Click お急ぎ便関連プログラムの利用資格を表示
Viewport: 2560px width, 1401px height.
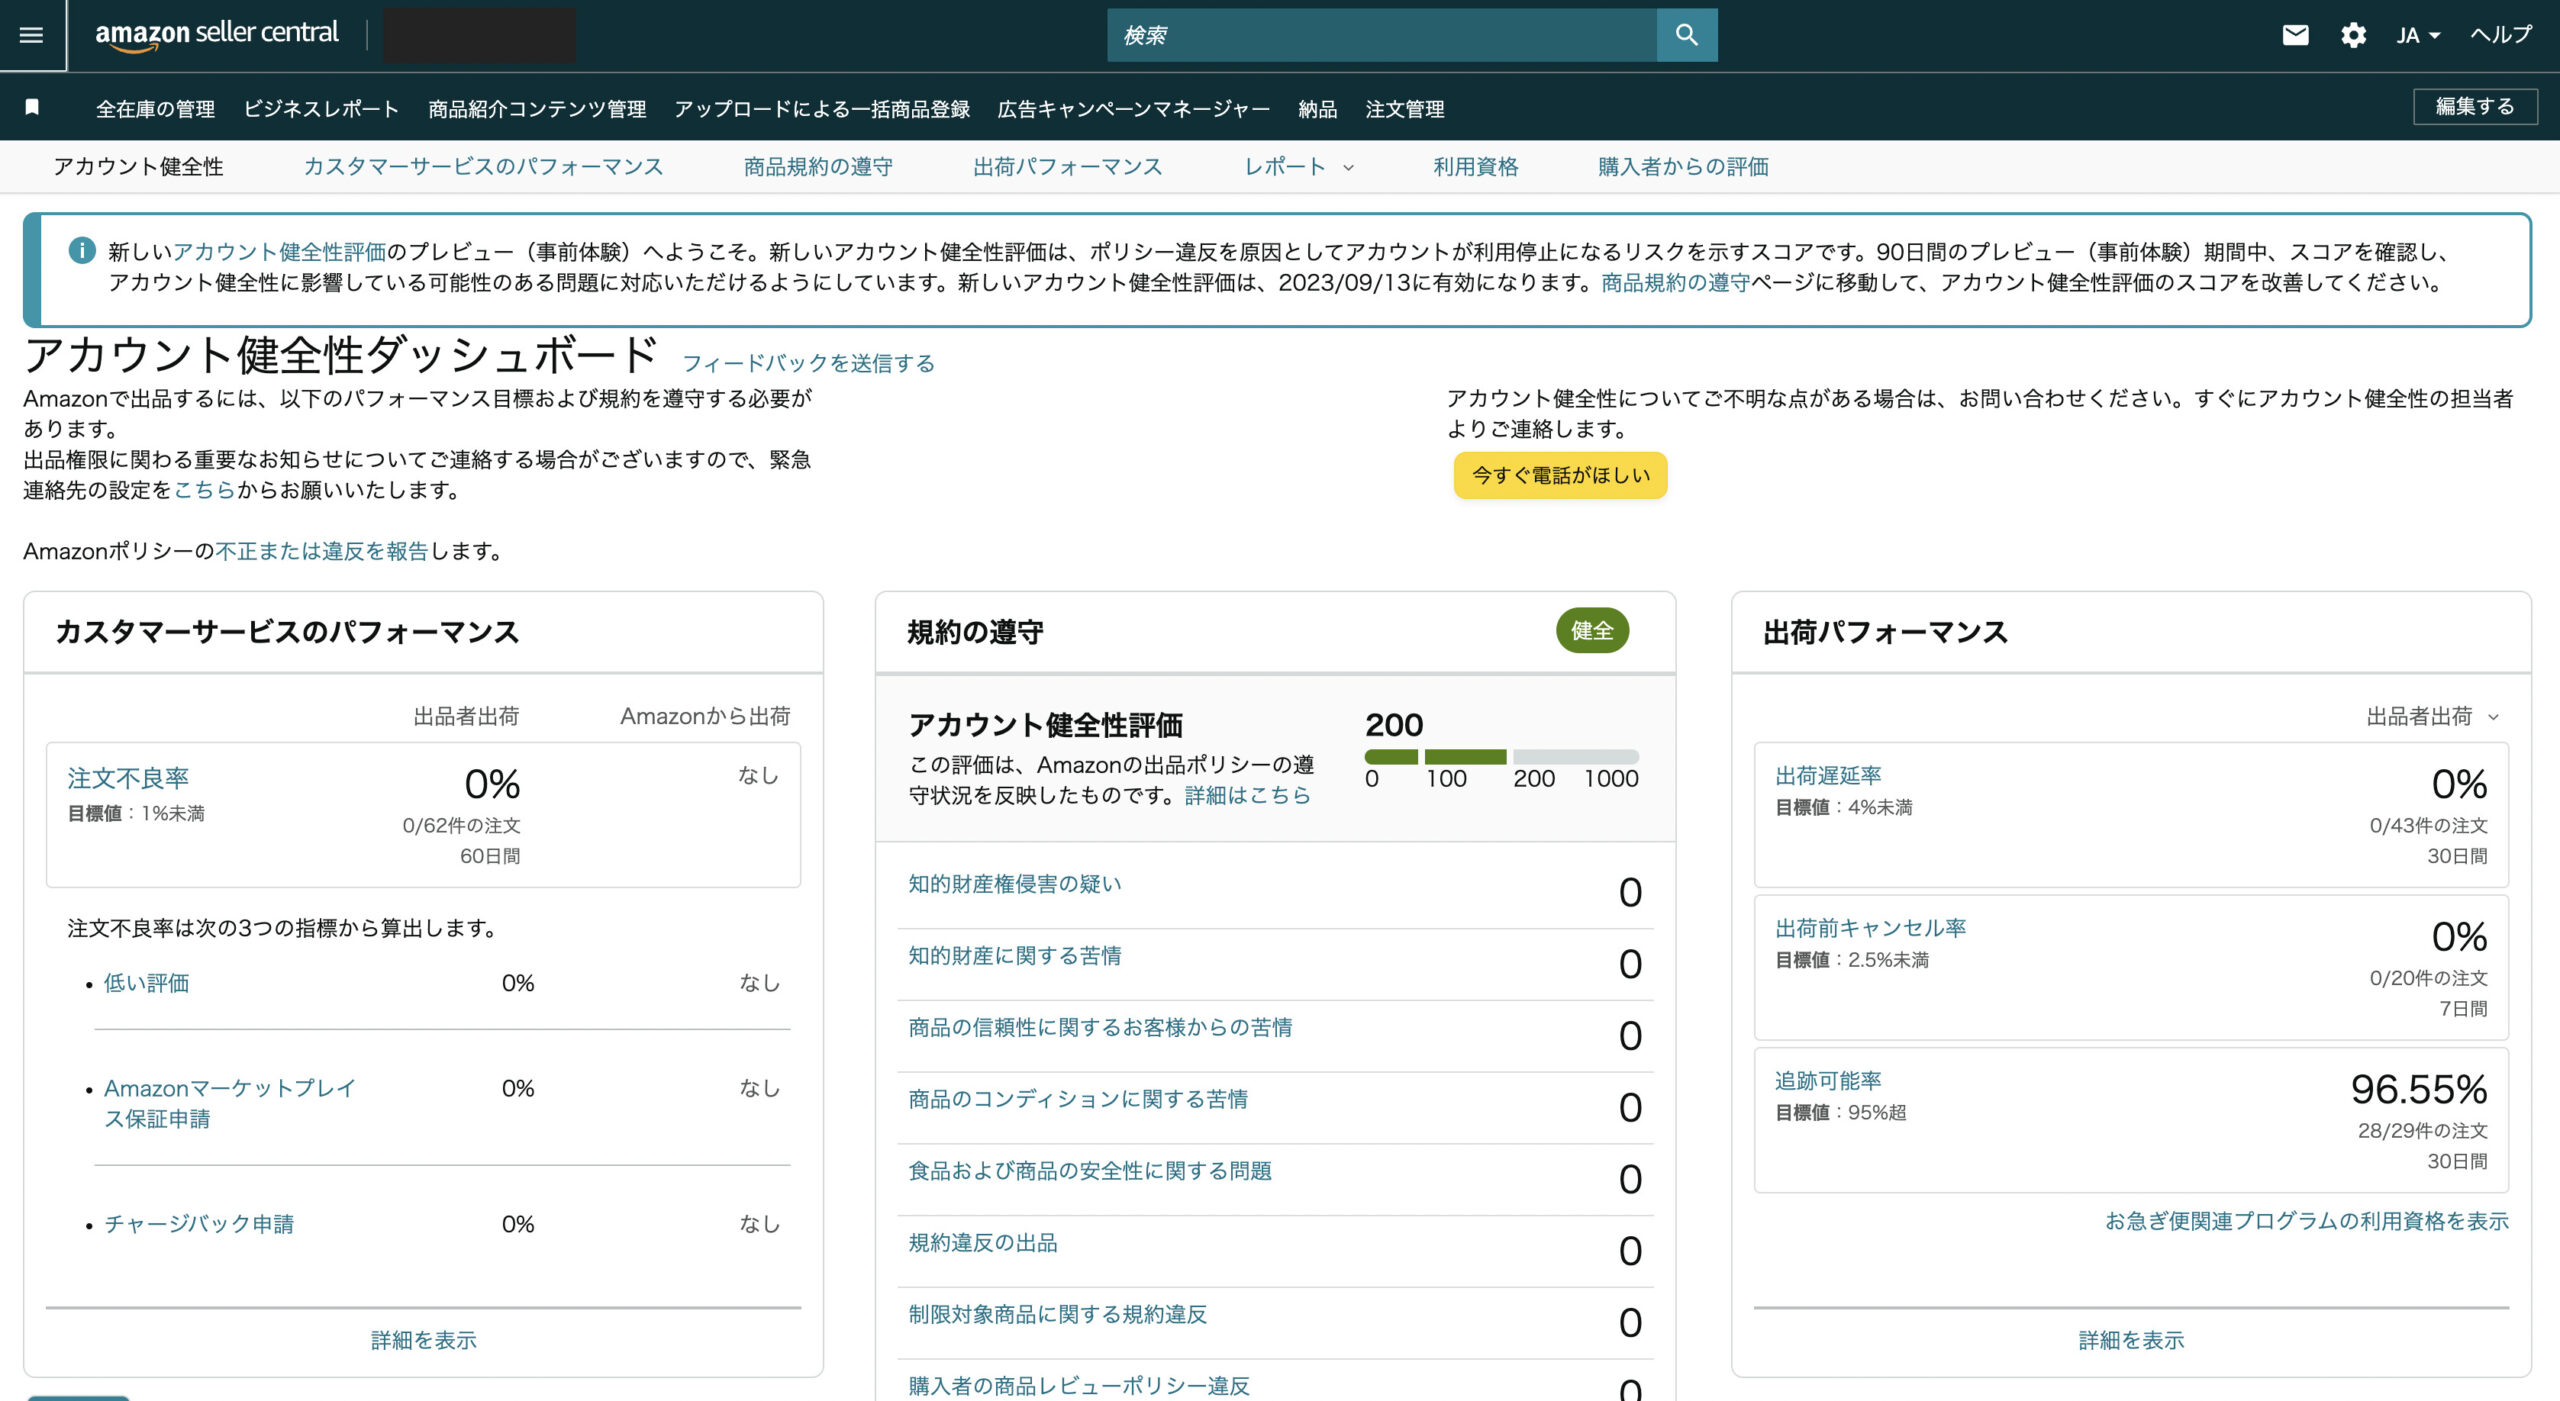[2307, 1221]
